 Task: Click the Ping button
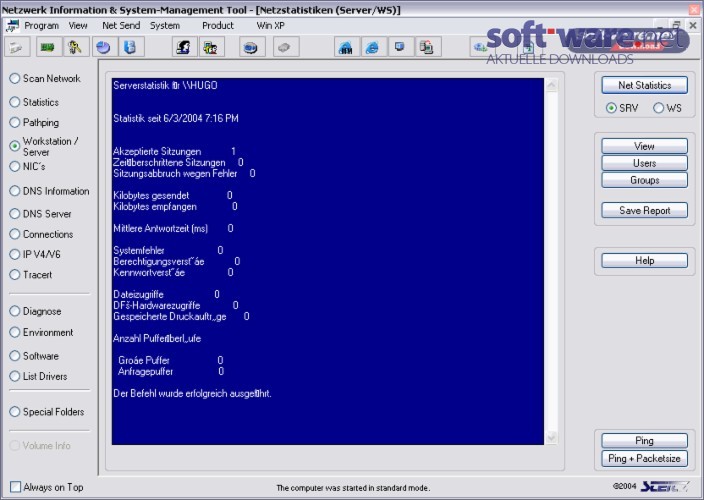[644, 441]
